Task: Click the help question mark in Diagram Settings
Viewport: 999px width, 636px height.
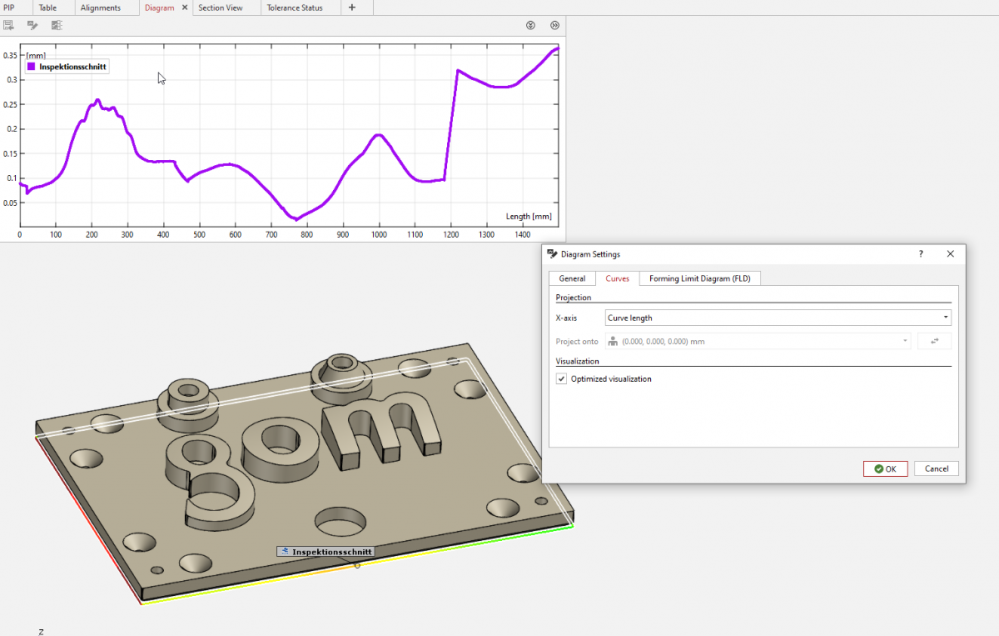Action: [x=921, y=254]
